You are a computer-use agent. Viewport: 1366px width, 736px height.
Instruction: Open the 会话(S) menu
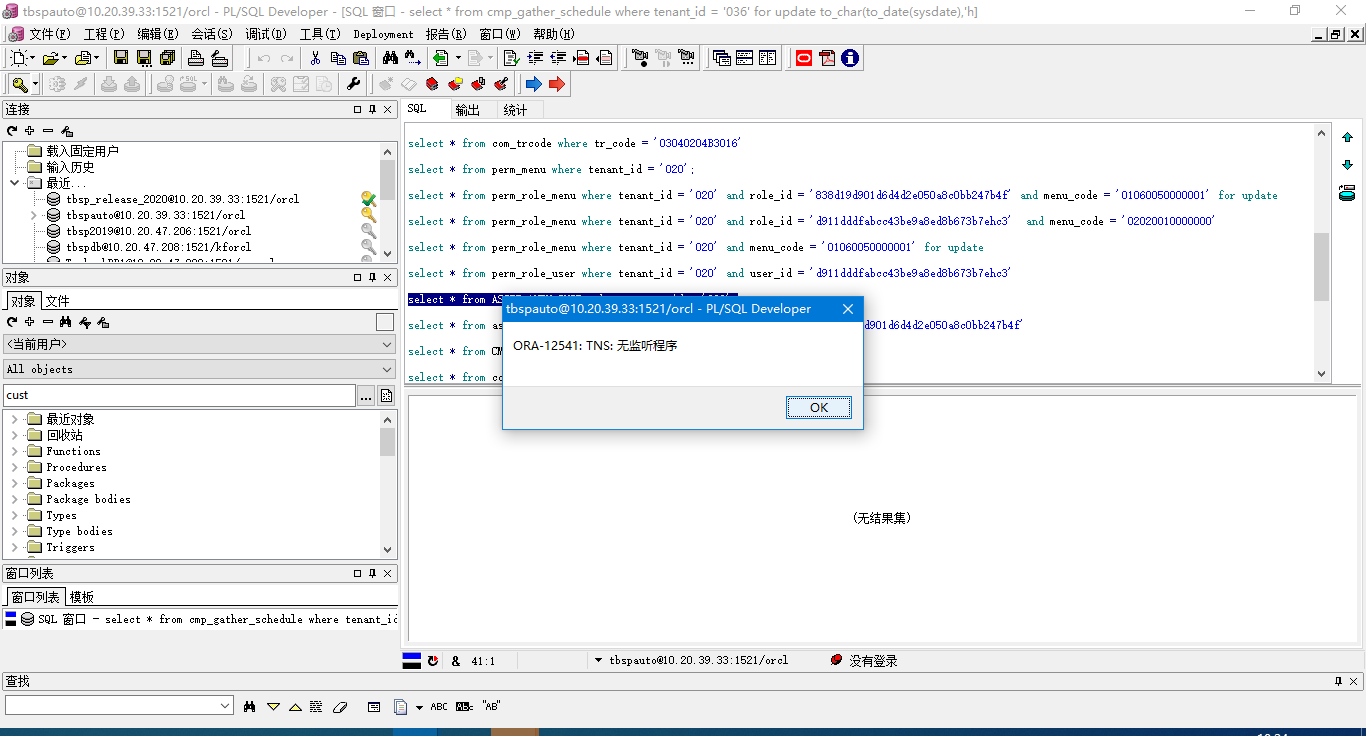[211, 34]
